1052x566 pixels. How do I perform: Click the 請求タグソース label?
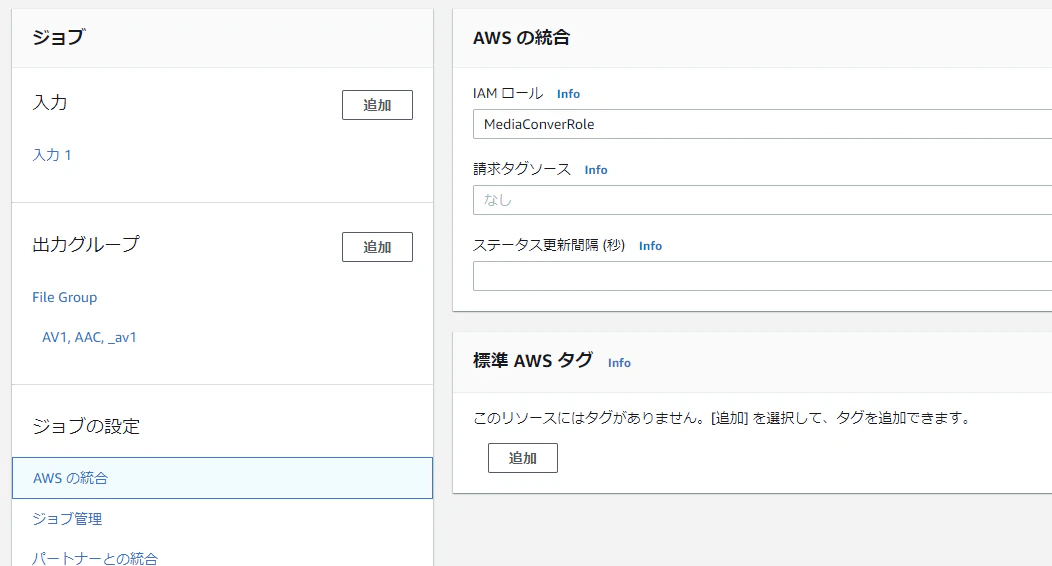click(522, 169)
